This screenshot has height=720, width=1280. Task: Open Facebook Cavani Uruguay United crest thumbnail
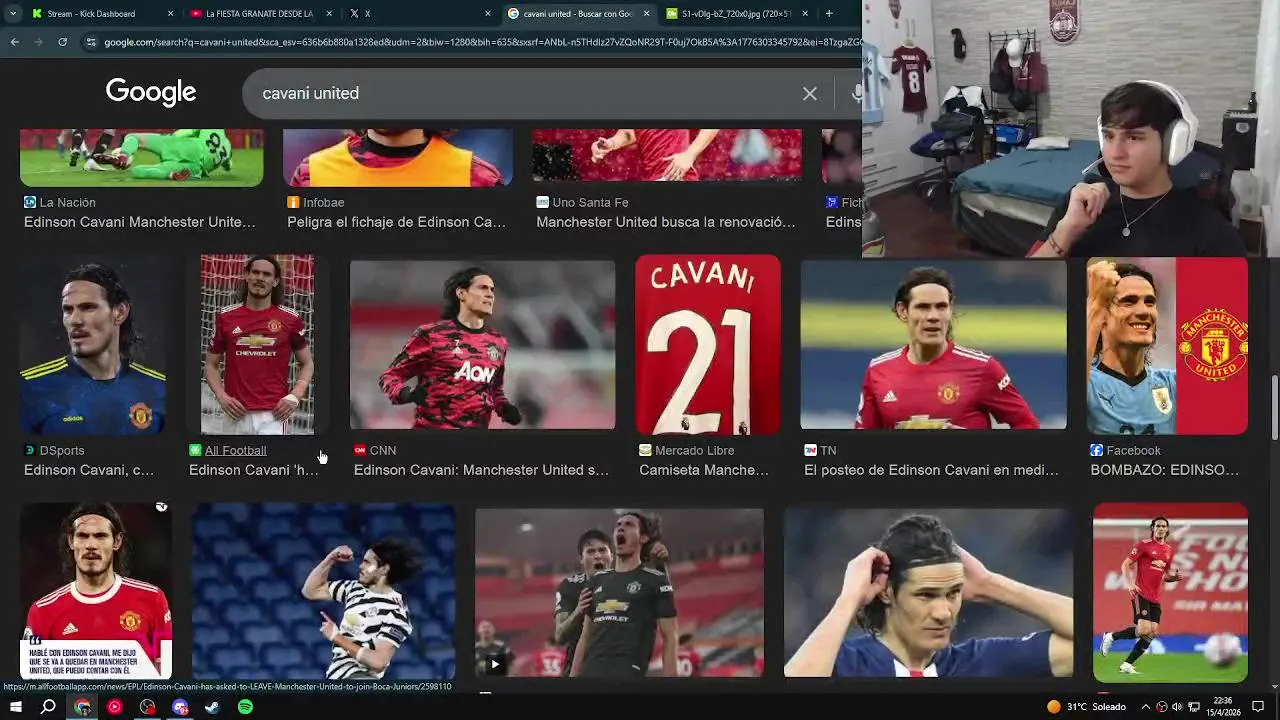click(1167, 345)
